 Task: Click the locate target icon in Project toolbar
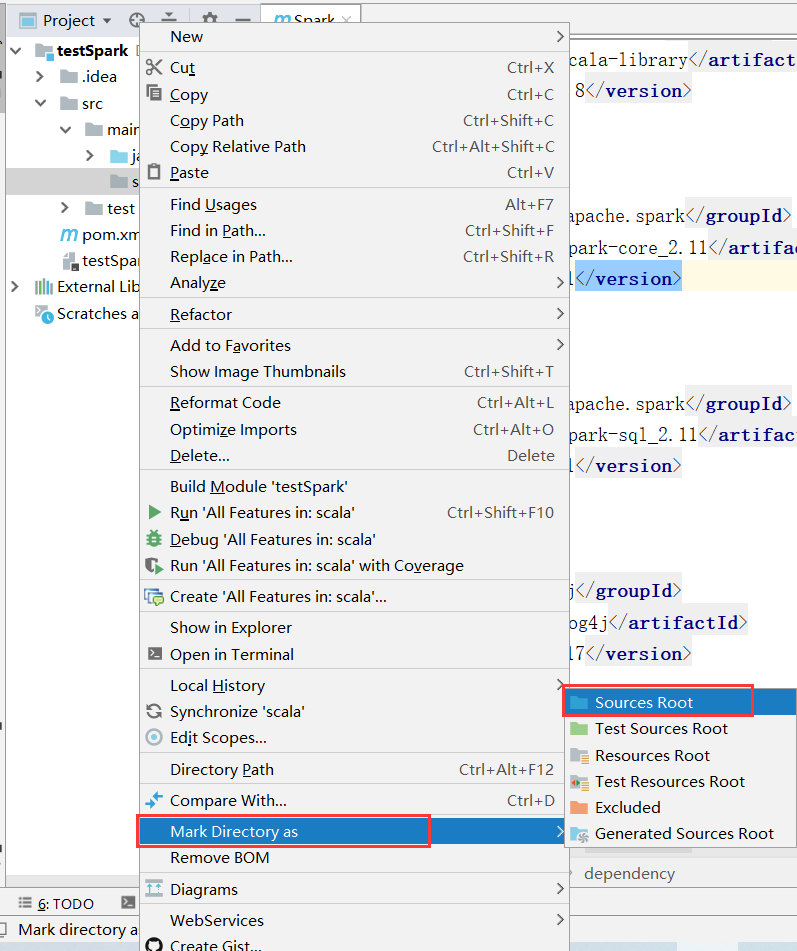click(x=136, y=20)
